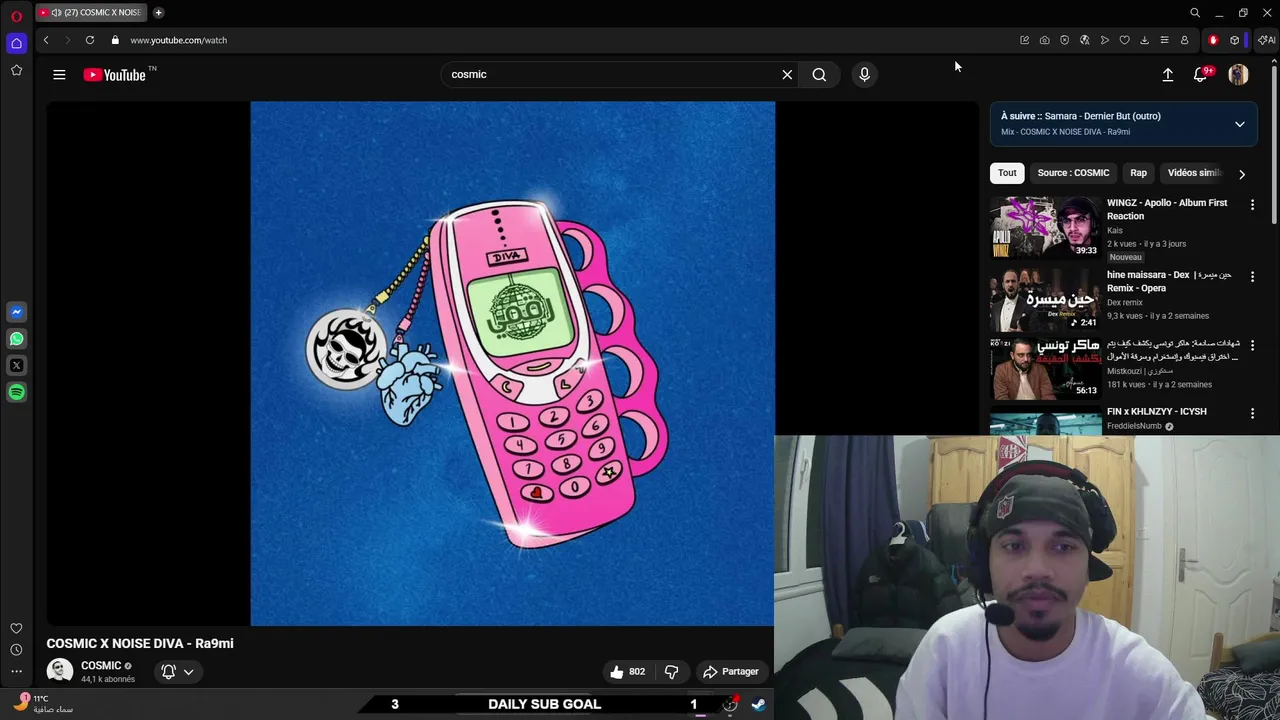The image size is (1280, 720).
Task: Open Spotify in the Opera sidebar
Action: [16, 392]
